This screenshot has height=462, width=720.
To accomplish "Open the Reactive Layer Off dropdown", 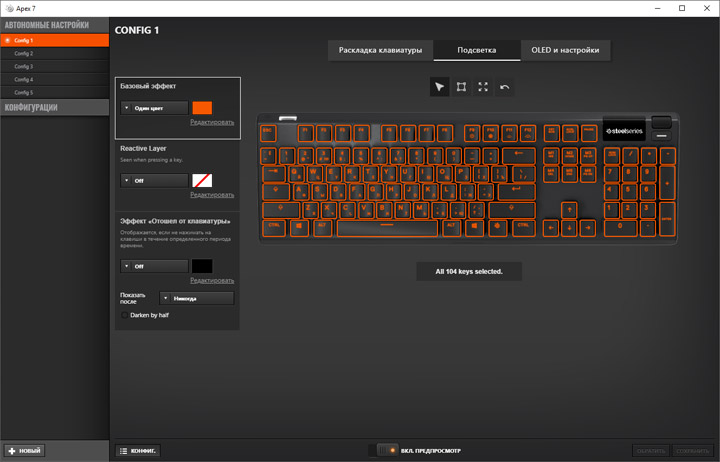I will (154, 180).
